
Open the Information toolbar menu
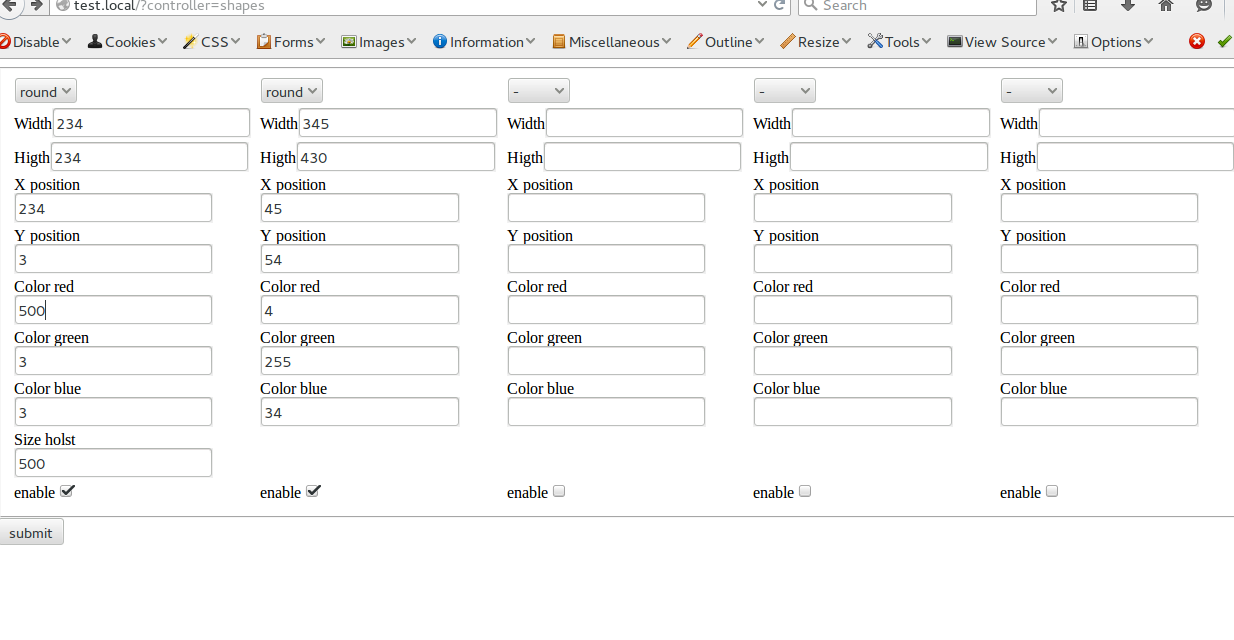point(484,42)
